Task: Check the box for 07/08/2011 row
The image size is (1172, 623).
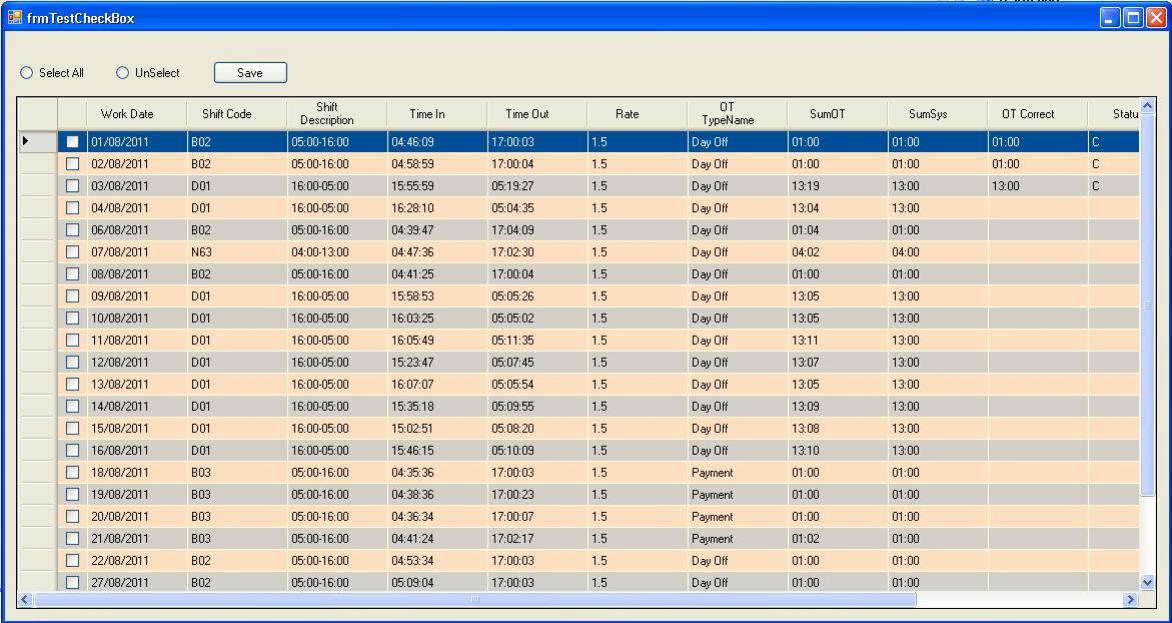Action: [x=72, y=252]
